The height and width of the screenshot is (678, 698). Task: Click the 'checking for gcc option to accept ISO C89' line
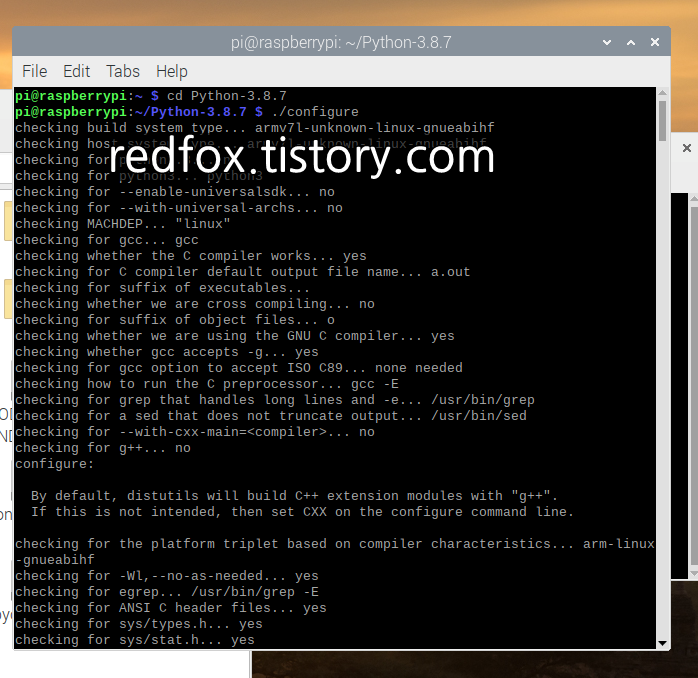tap(239, 368)
